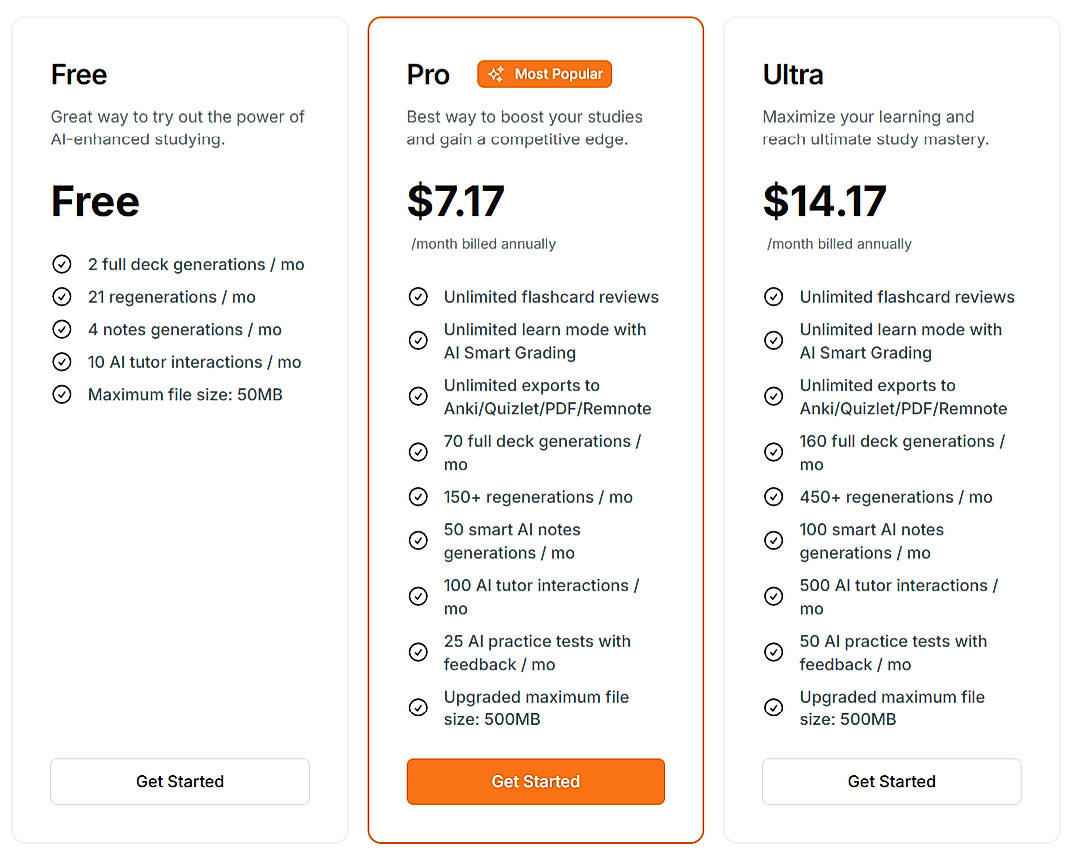This screenshot has width=1070, height=858.
Task: Select the checkmark next to 450+ regenerations in Ultra
Action: coord(773,496)
